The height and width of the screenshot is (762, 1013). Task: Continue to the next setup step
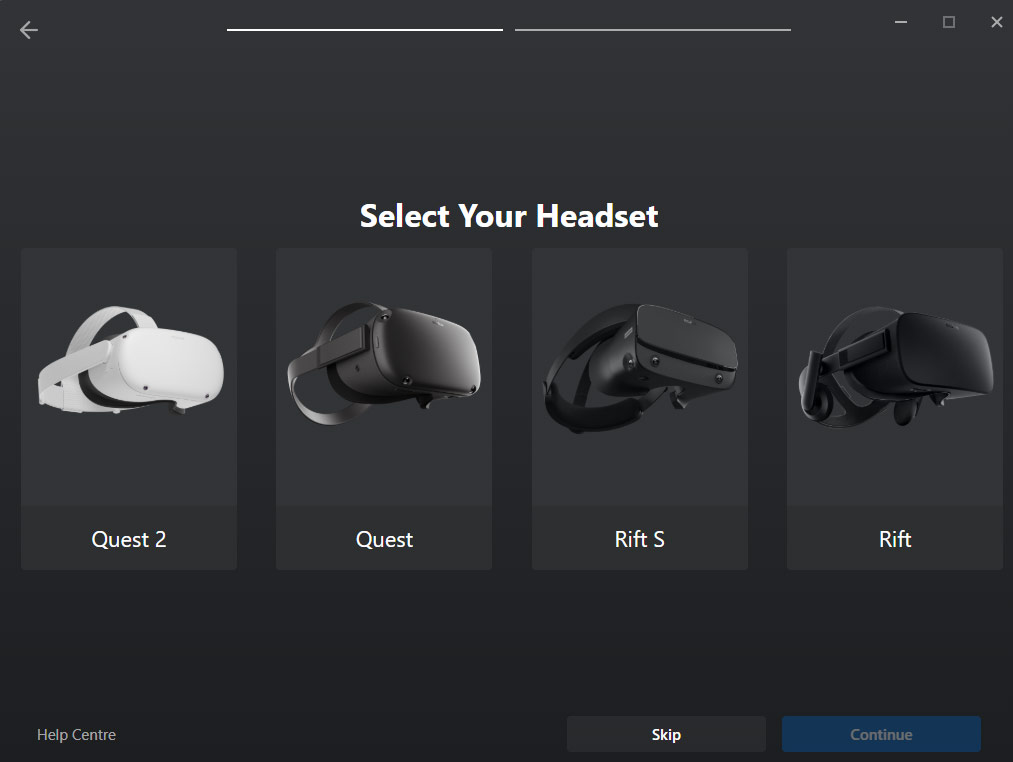[881, 734]
